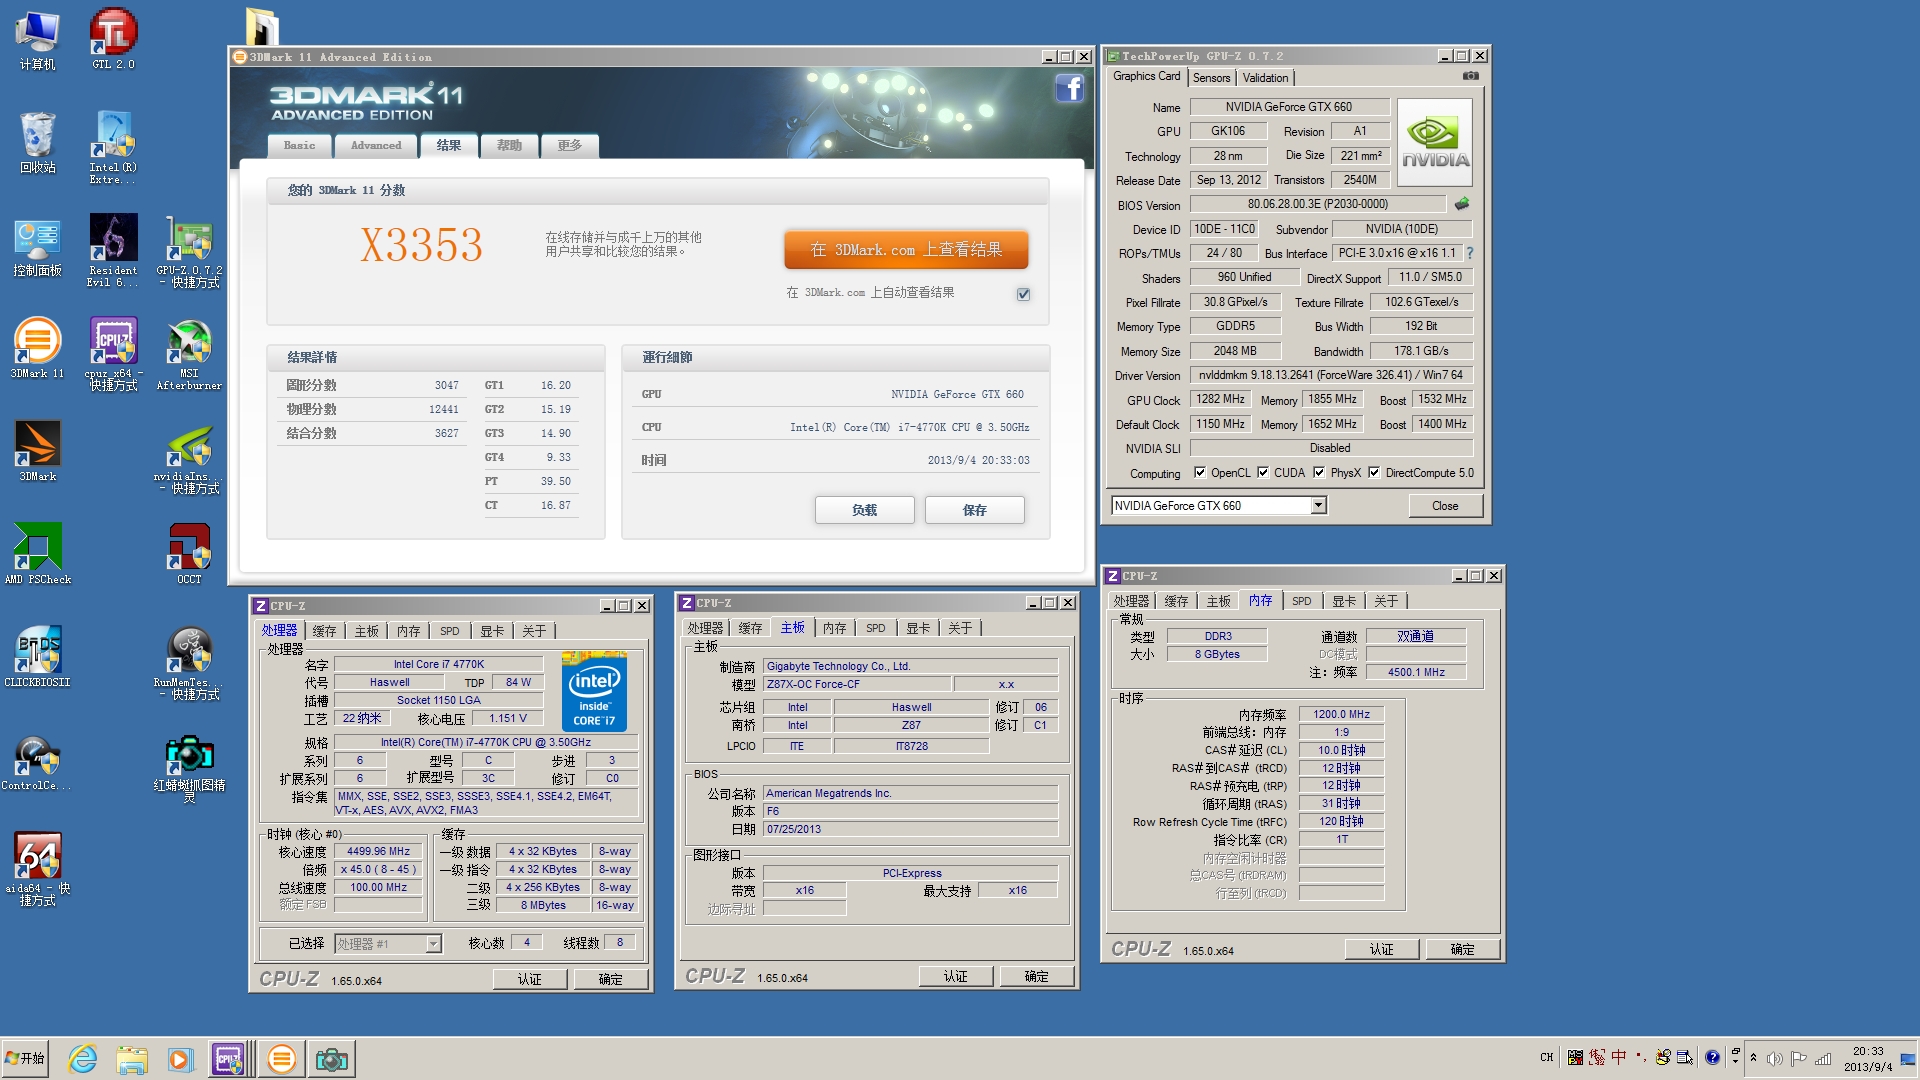Open the 显卡 tab in CPU-Z motherboard window
The height and width of the screenshot is (1080, 1920).
[x=918, y=628]
